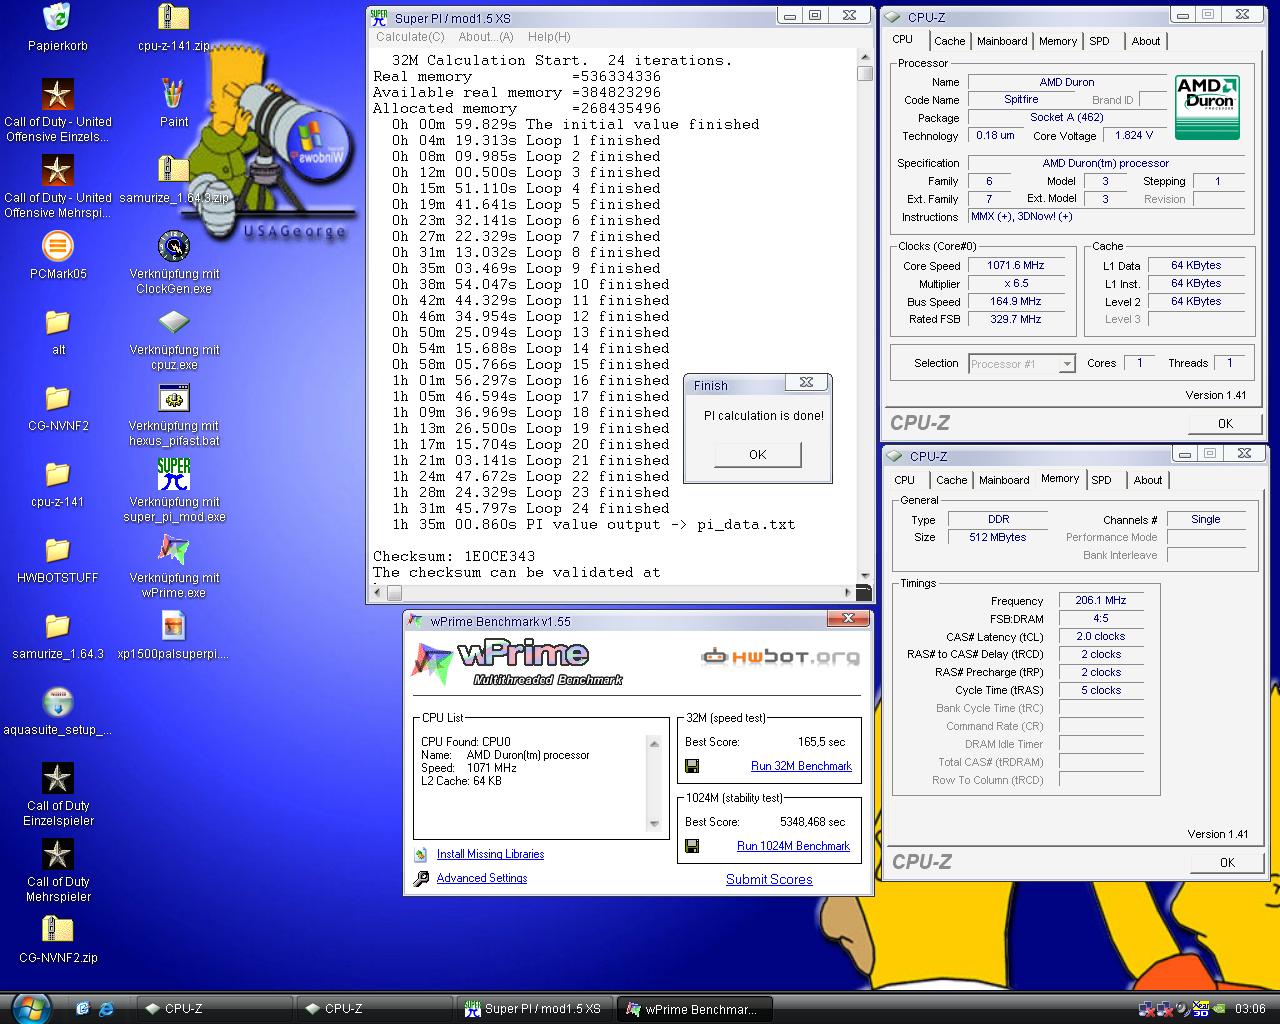The height and width of the screenshot is (1024, 1280).
Task: Open the Calculate(C) menu in Super PI
Action: point(410,37)
